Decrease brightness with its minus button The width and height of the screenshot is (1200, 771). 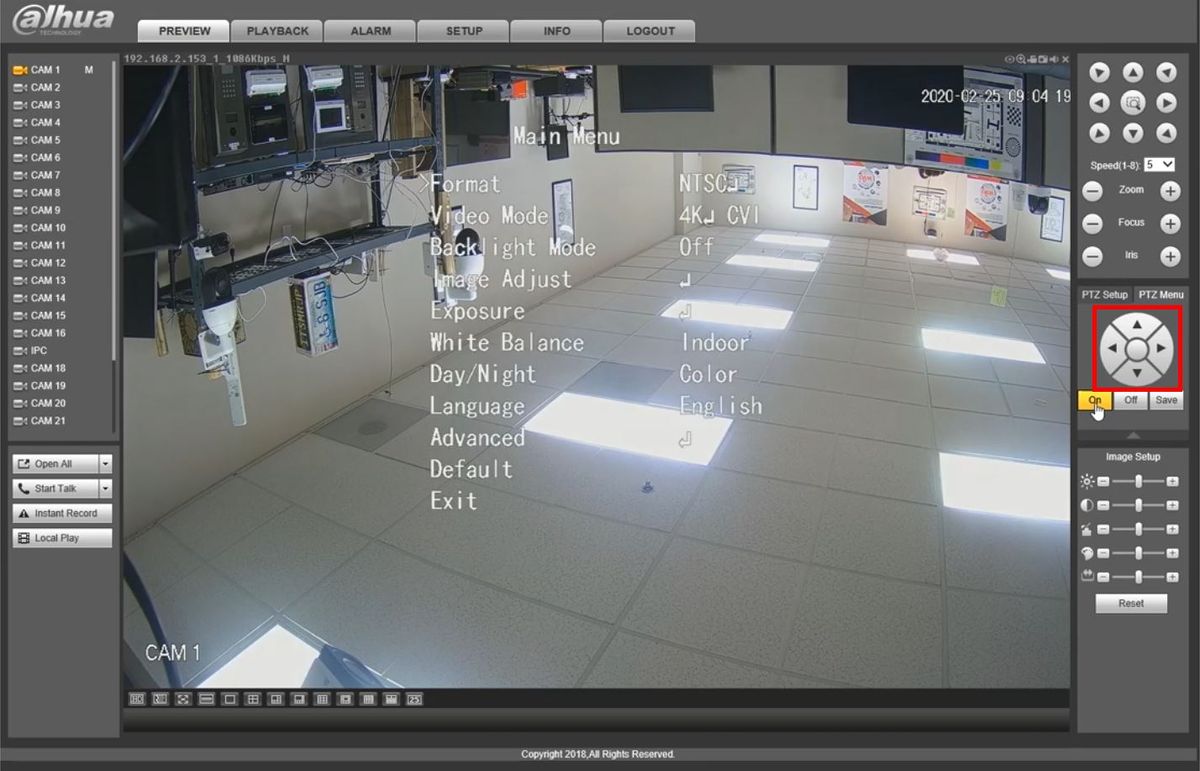pyautogui.click(x=1103, y=481)
